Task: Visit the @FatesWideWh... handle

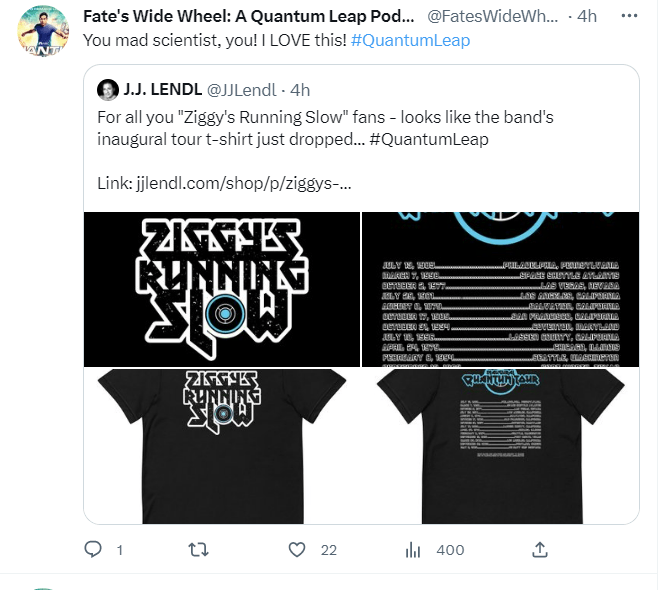Action: (x=492, y=16)
